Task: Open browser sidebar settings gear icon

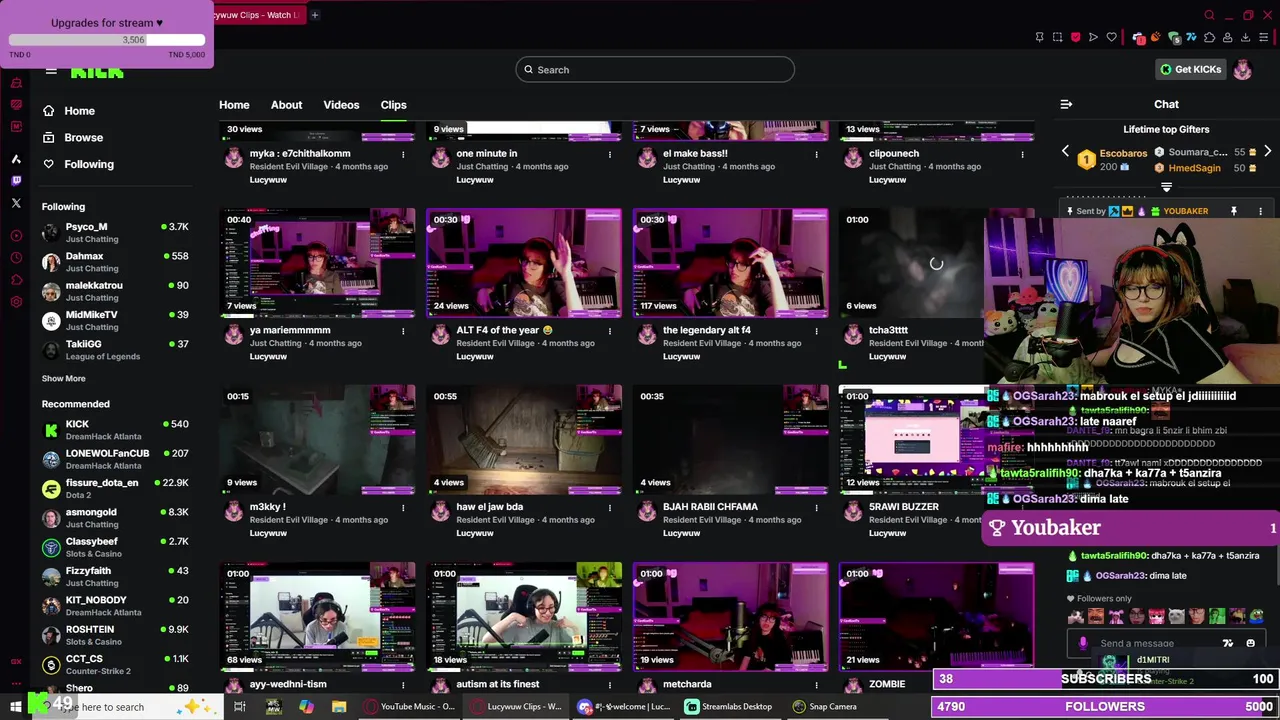Action: point(16,302)
